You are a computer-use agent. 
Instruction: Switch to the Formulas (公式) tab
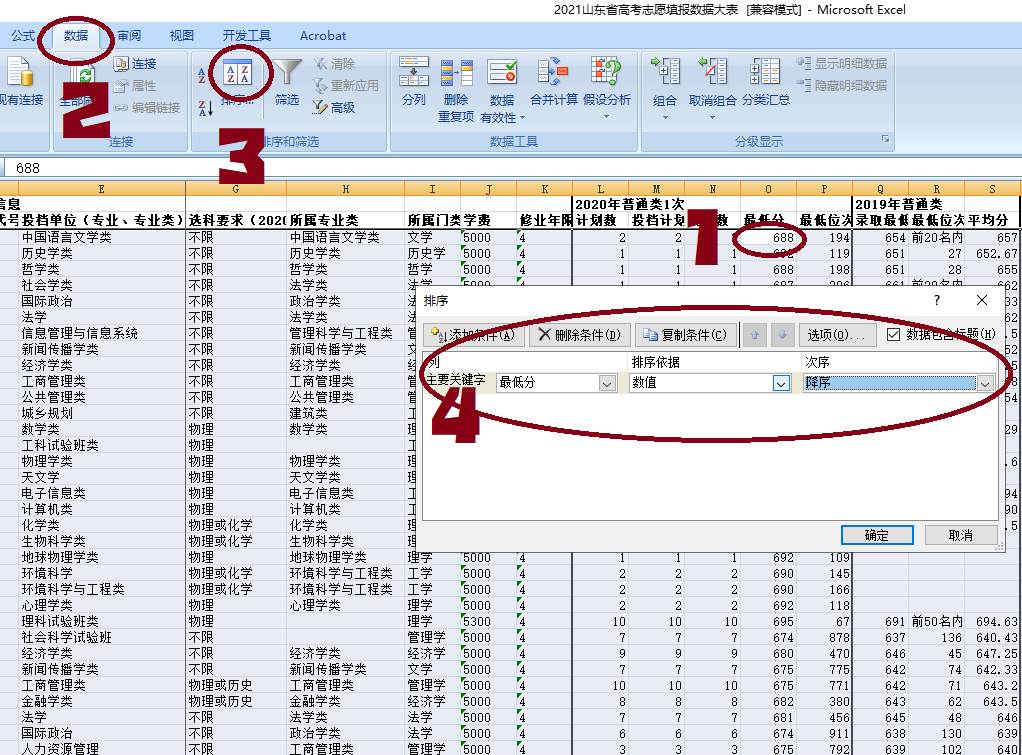coord(23,36)
